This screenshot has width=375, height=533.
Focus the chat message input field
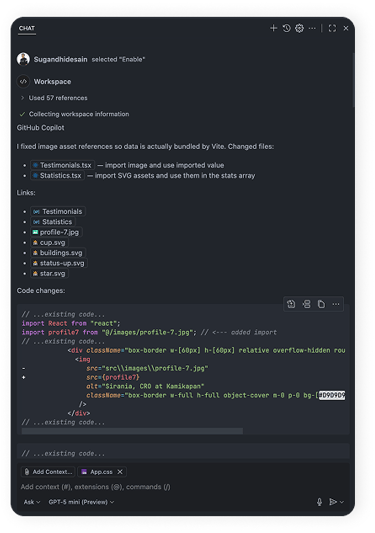coord(183,487)
